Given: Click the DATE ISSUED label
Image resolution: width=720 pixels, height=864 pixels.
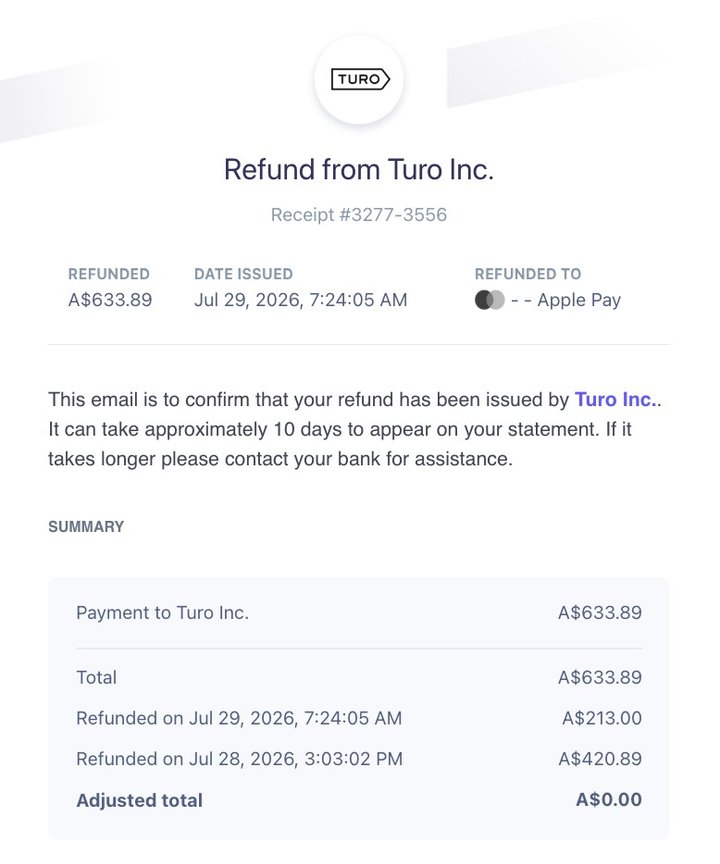Looking at the screenshot, I should (243, 274).
